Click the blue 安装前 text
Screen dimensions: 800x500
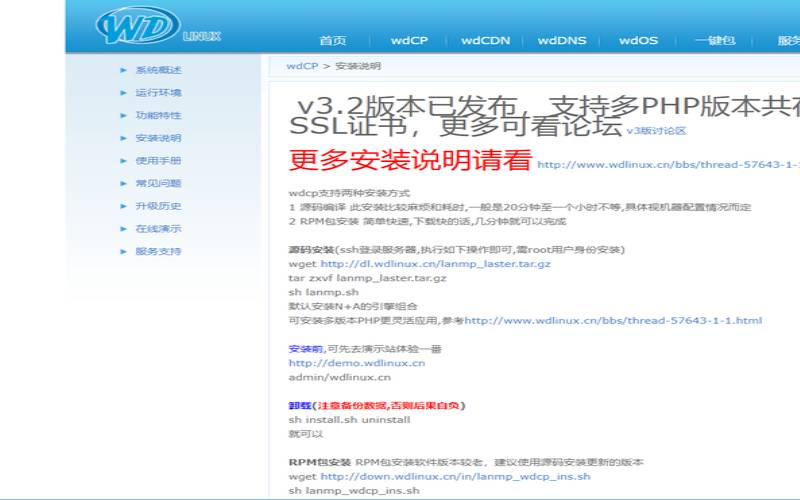(x=306, y=349)
